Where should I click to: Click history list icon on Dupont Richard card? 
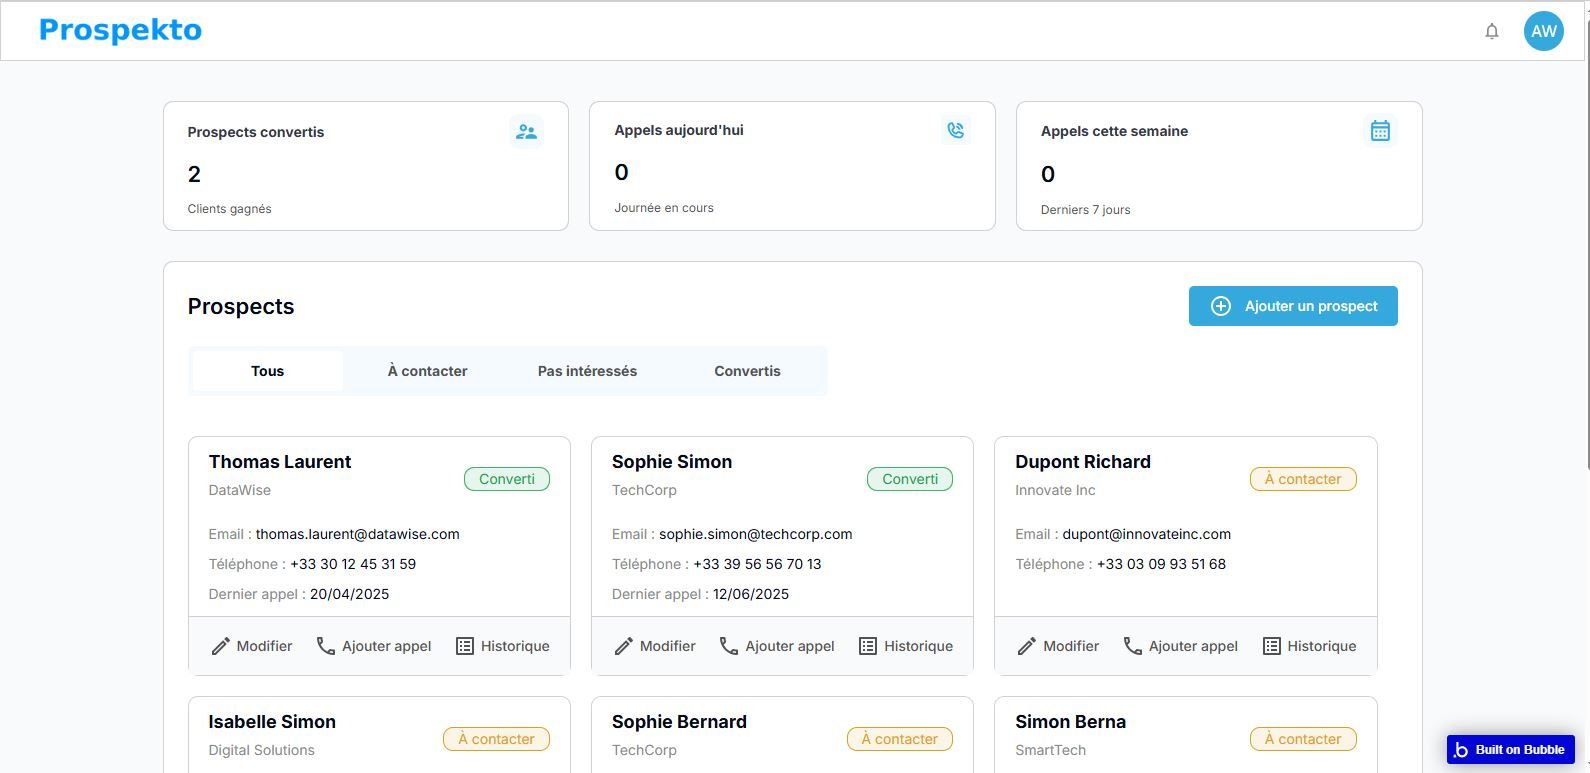pos(1271,646)
